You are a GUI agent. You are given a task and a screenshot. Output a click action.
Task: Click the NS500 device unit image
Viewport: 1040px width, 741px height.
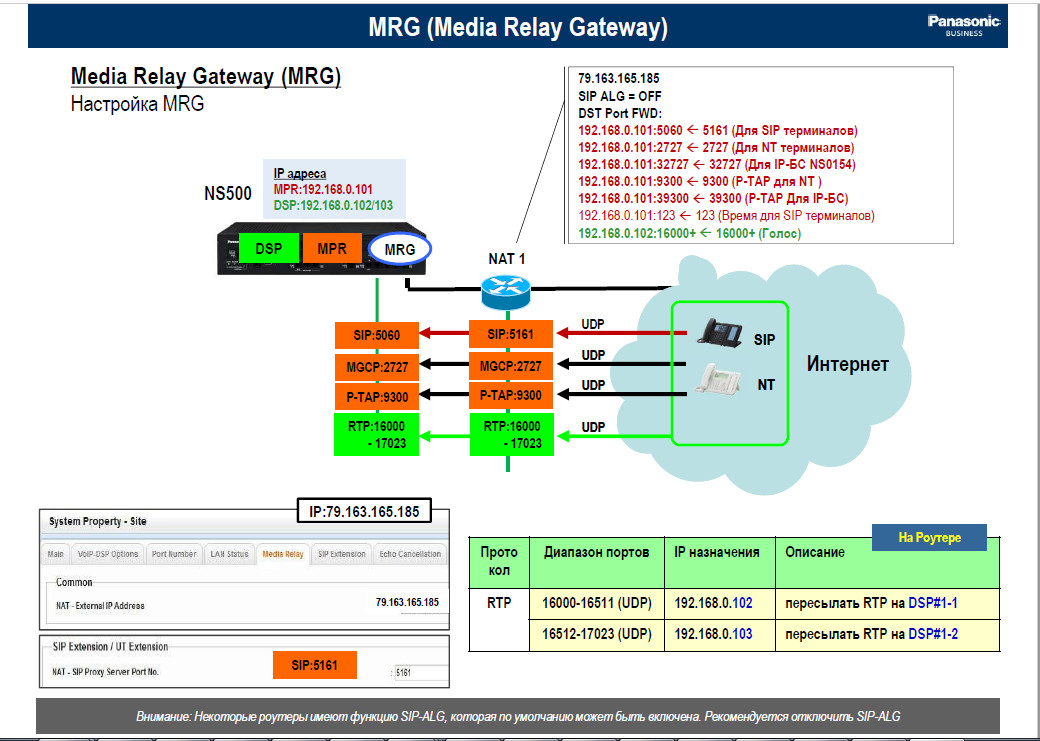click(322, 248)
